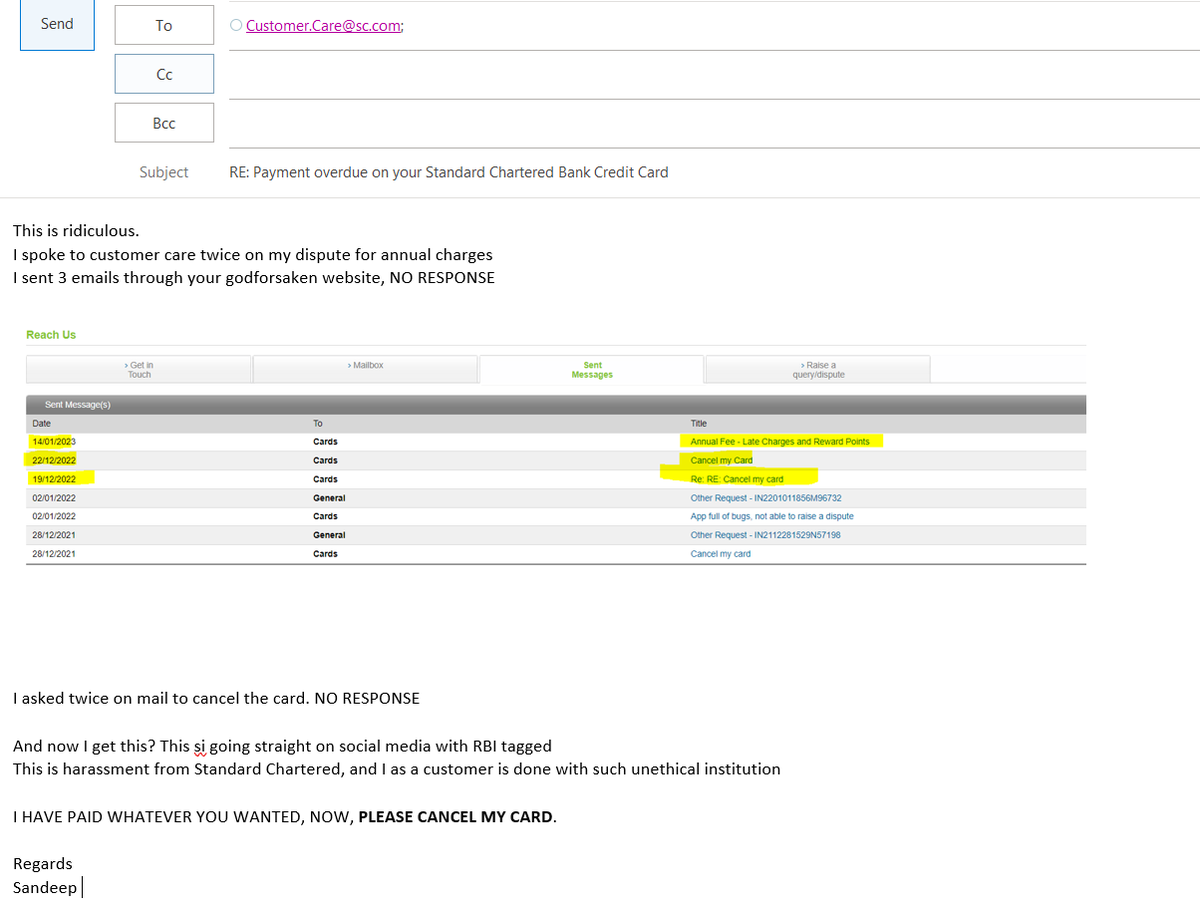1200x910 pixels.
Task: Click the 'I asked twice on mail' line
Action: point(216,698)
